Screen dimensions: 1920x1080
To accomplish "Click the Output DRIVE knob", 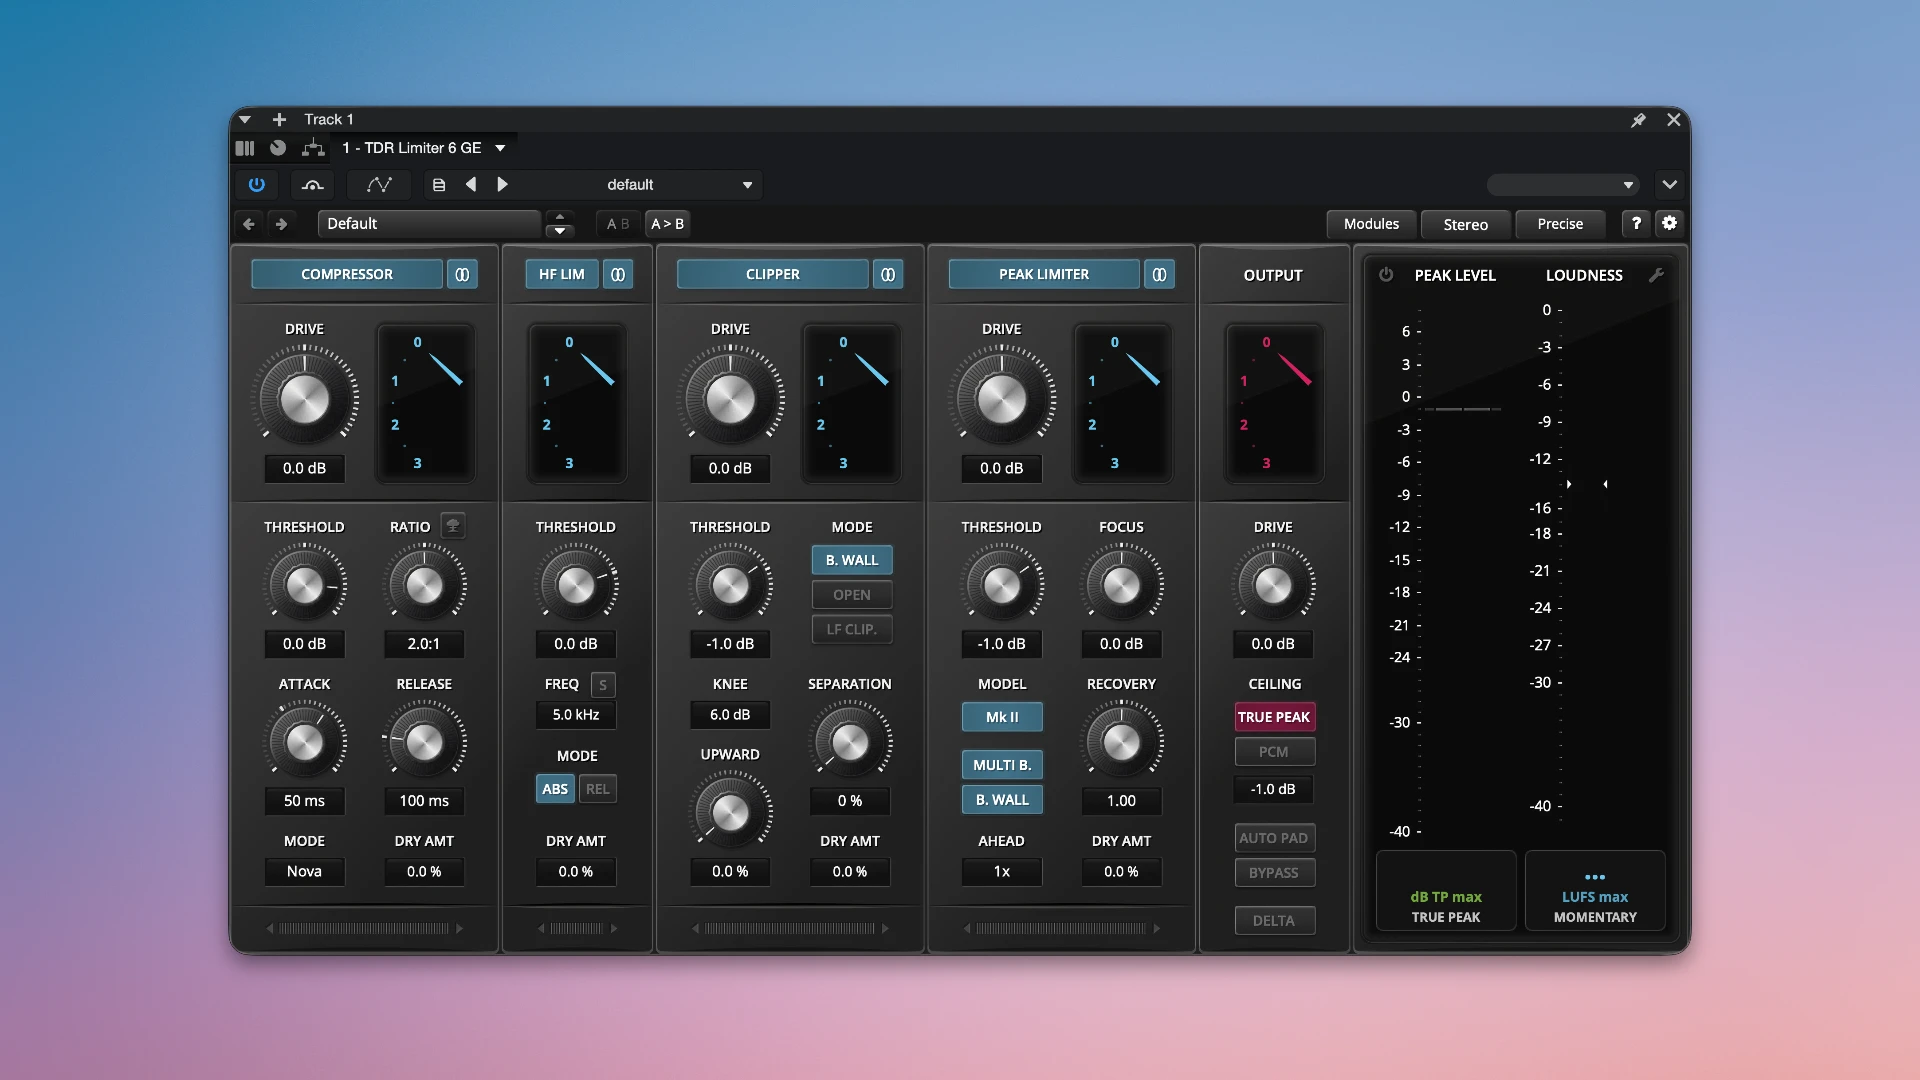I will (1273, 585).
